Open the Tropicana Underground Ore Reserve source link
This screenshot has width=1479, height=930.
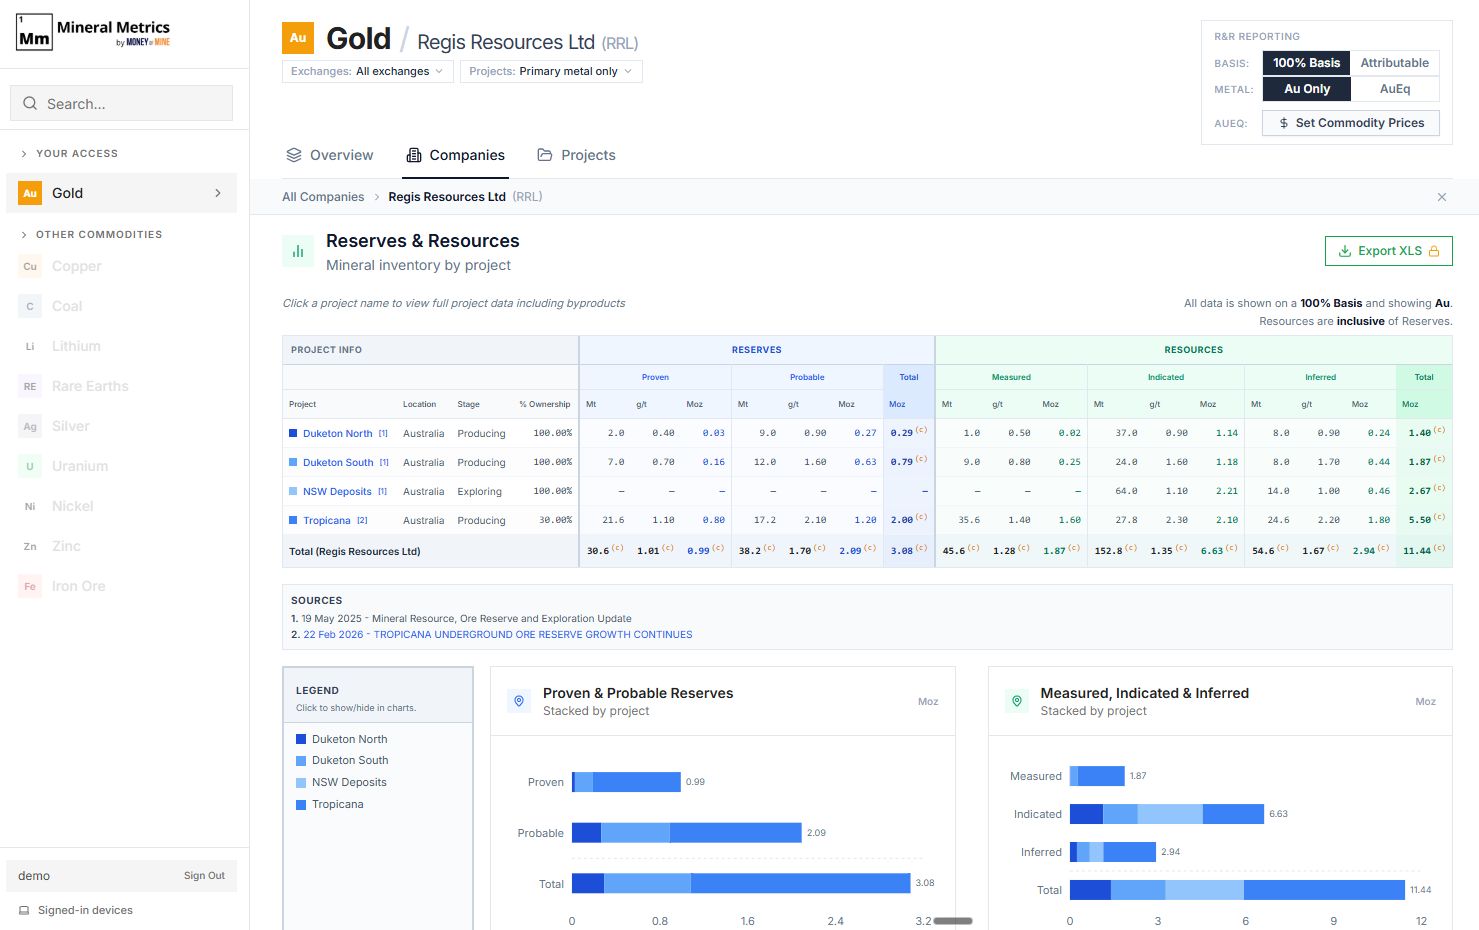pos(498,635)
